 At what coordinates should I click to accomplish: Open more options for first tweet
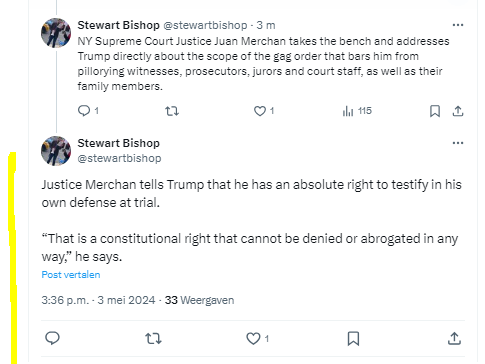(458, 25)
